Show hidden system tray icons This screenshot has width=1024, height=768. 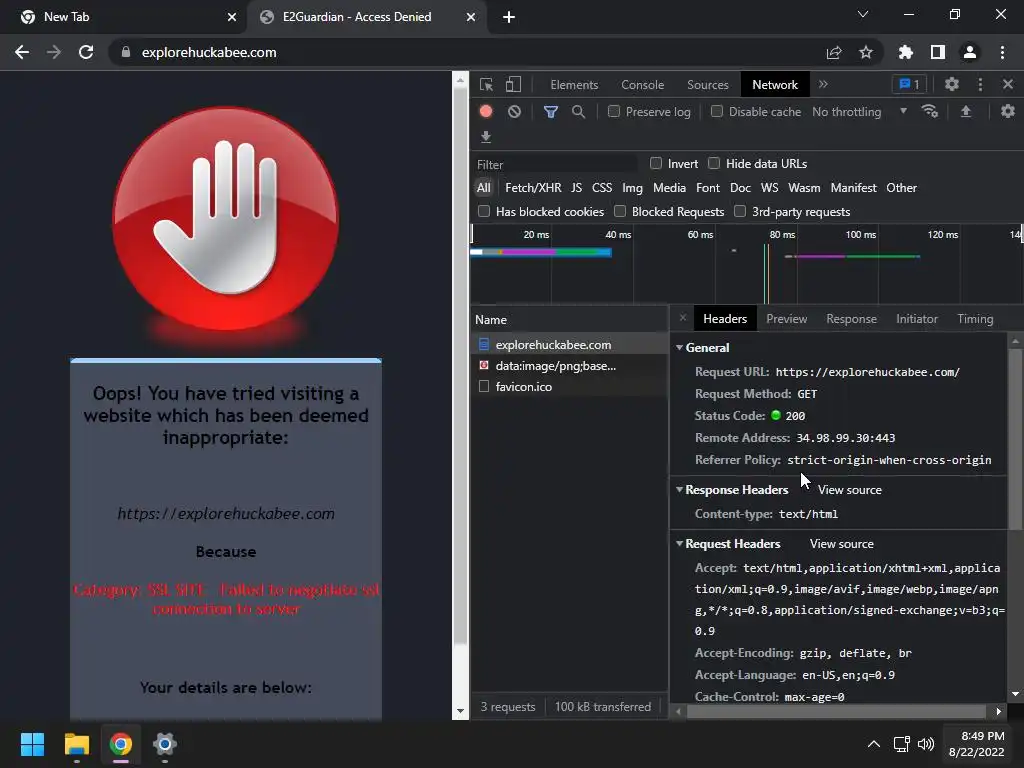click(x=873, y=744)
